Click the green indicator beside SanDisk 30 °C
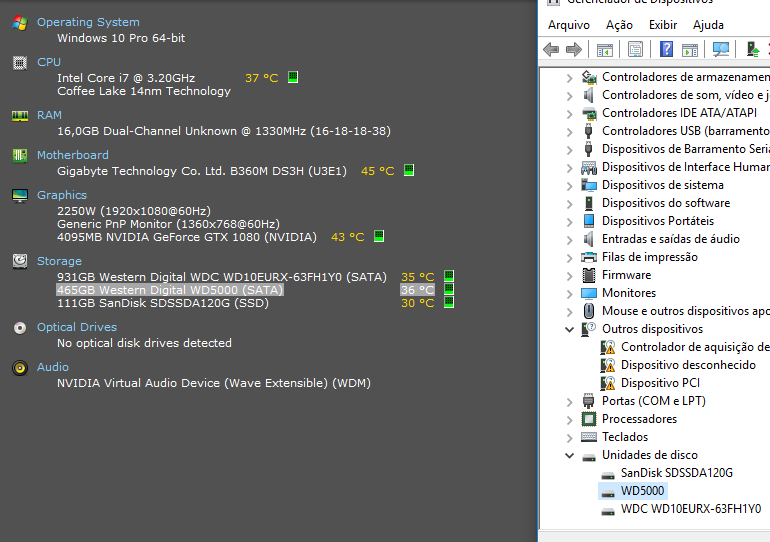Viewport: 770px width, 542px height. (448, 302)
